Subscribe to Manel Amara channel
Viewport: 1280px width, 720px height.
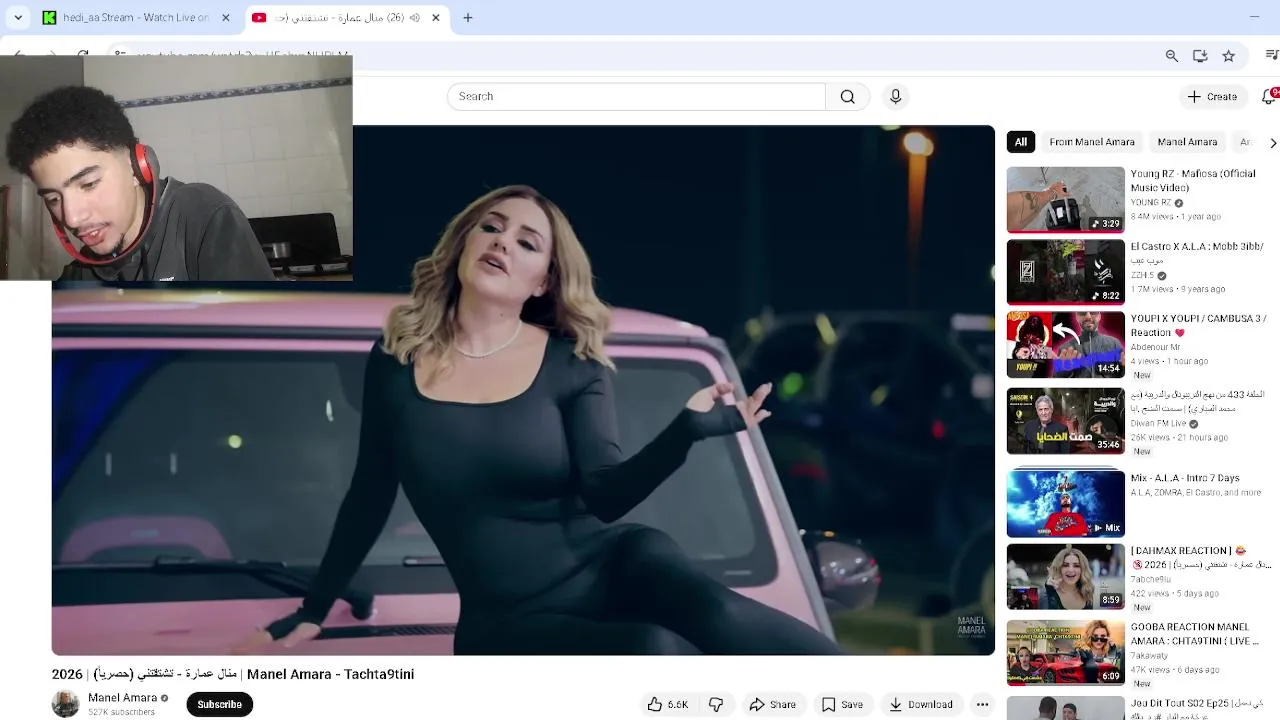[219, 704]
